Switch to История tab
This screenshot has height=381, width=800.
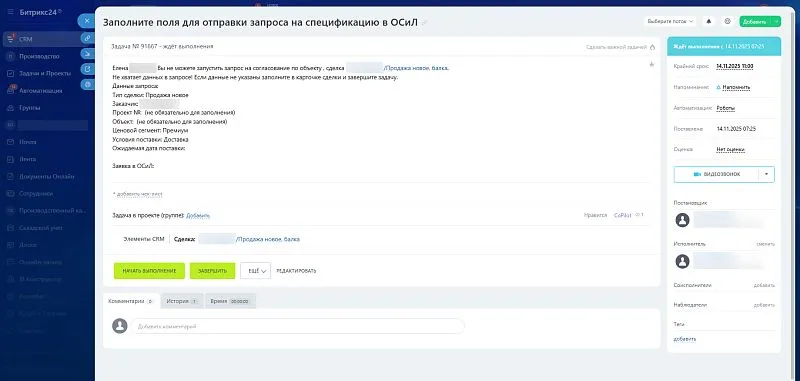pos(182,301)
